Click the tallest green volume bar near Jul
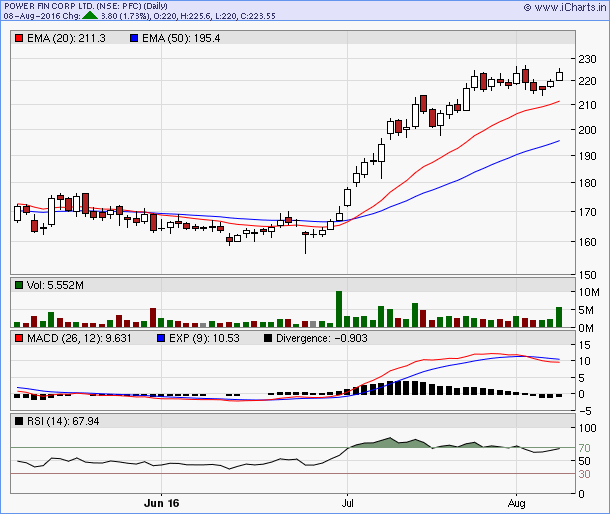 coord(339,309)
